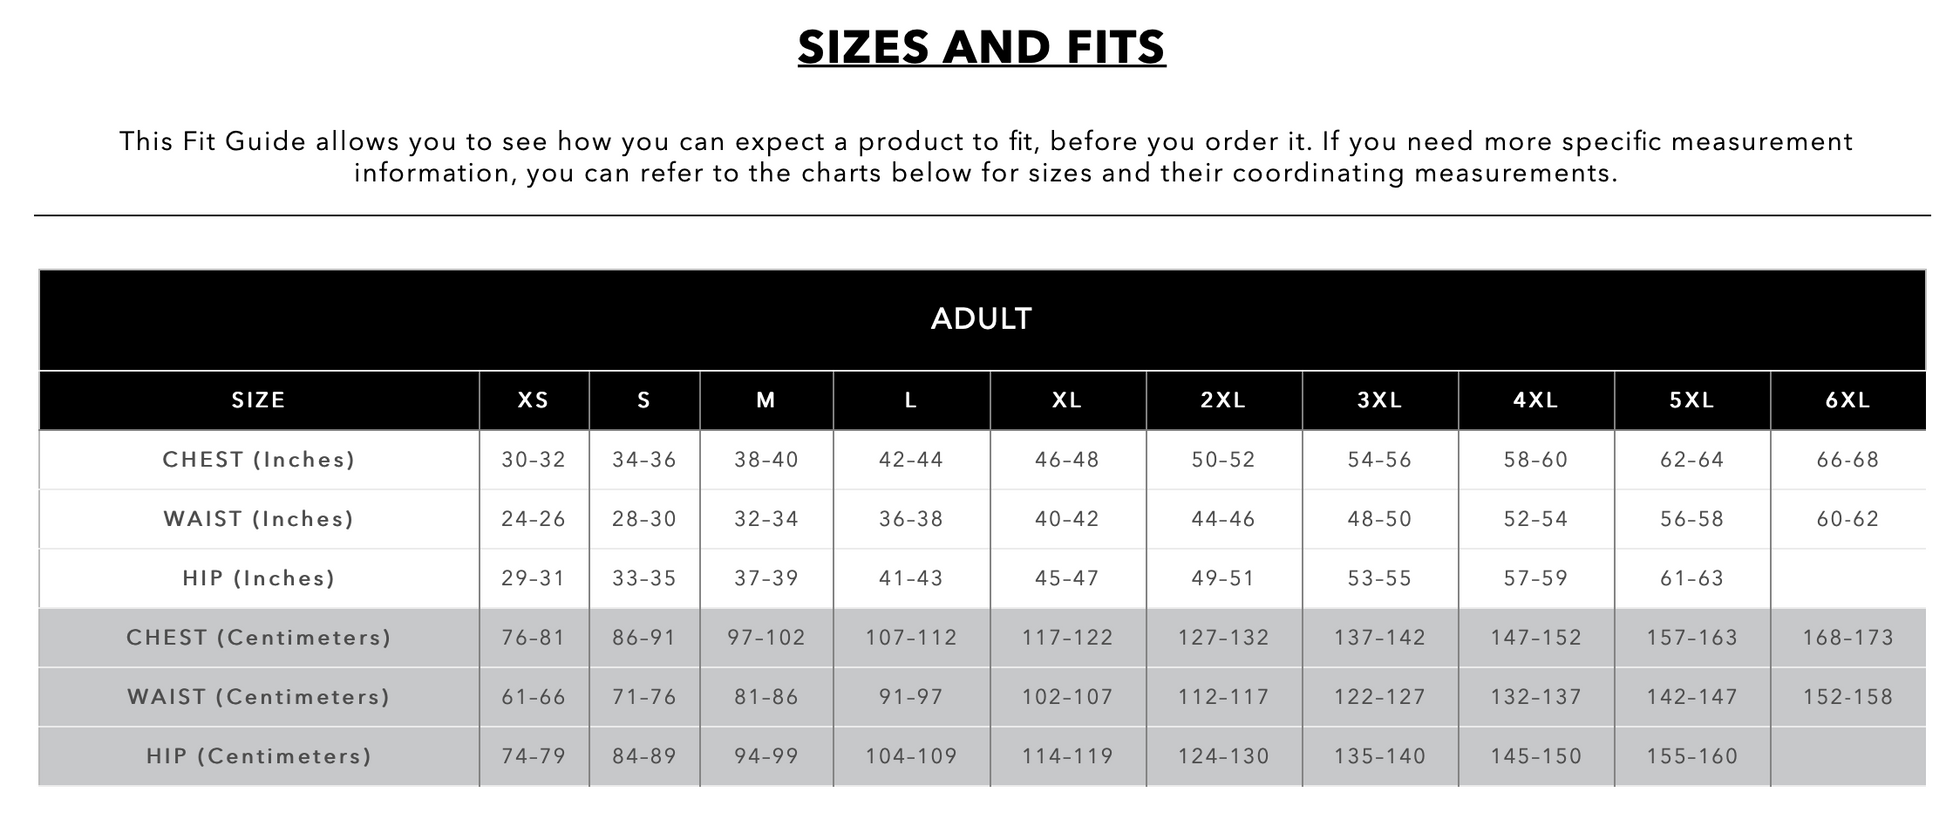Screen dimensions: 1946x813
Task: Click the Fit Guide description paragraph
Action: [x=985, y=157]
